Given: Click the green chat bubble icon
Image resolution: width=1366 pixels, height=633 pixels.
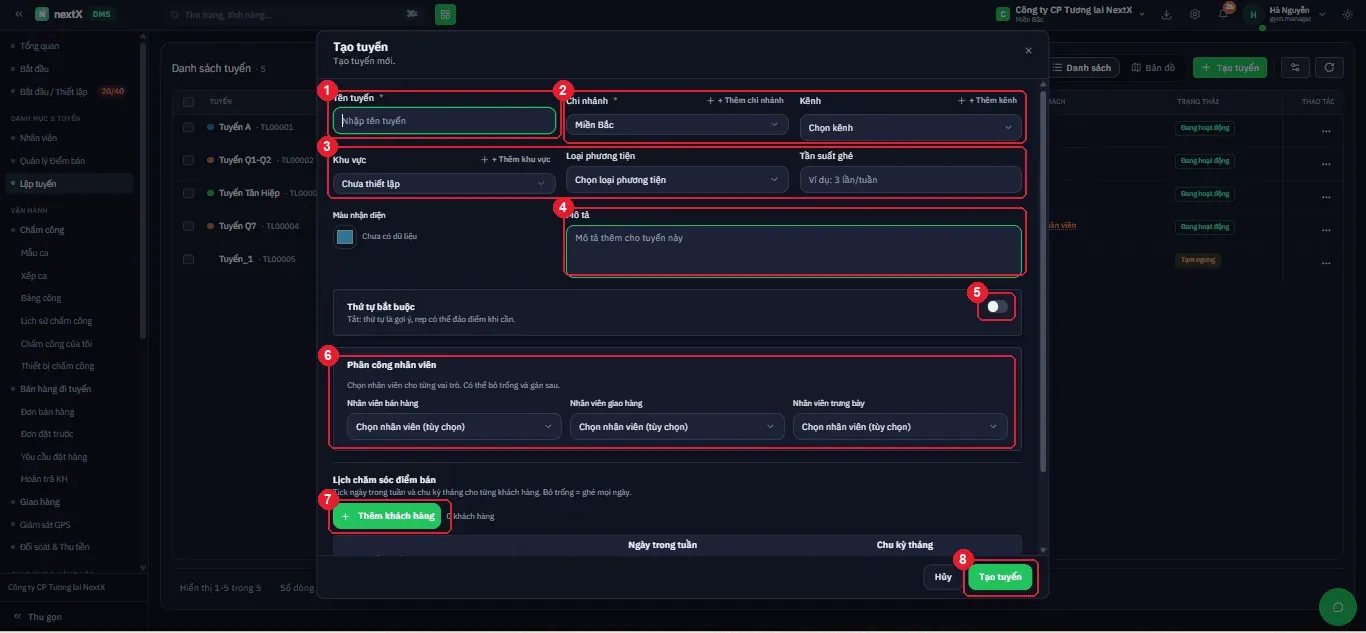Looking at the screenshot, I should pyautogui.click(x=1337, y=606).
